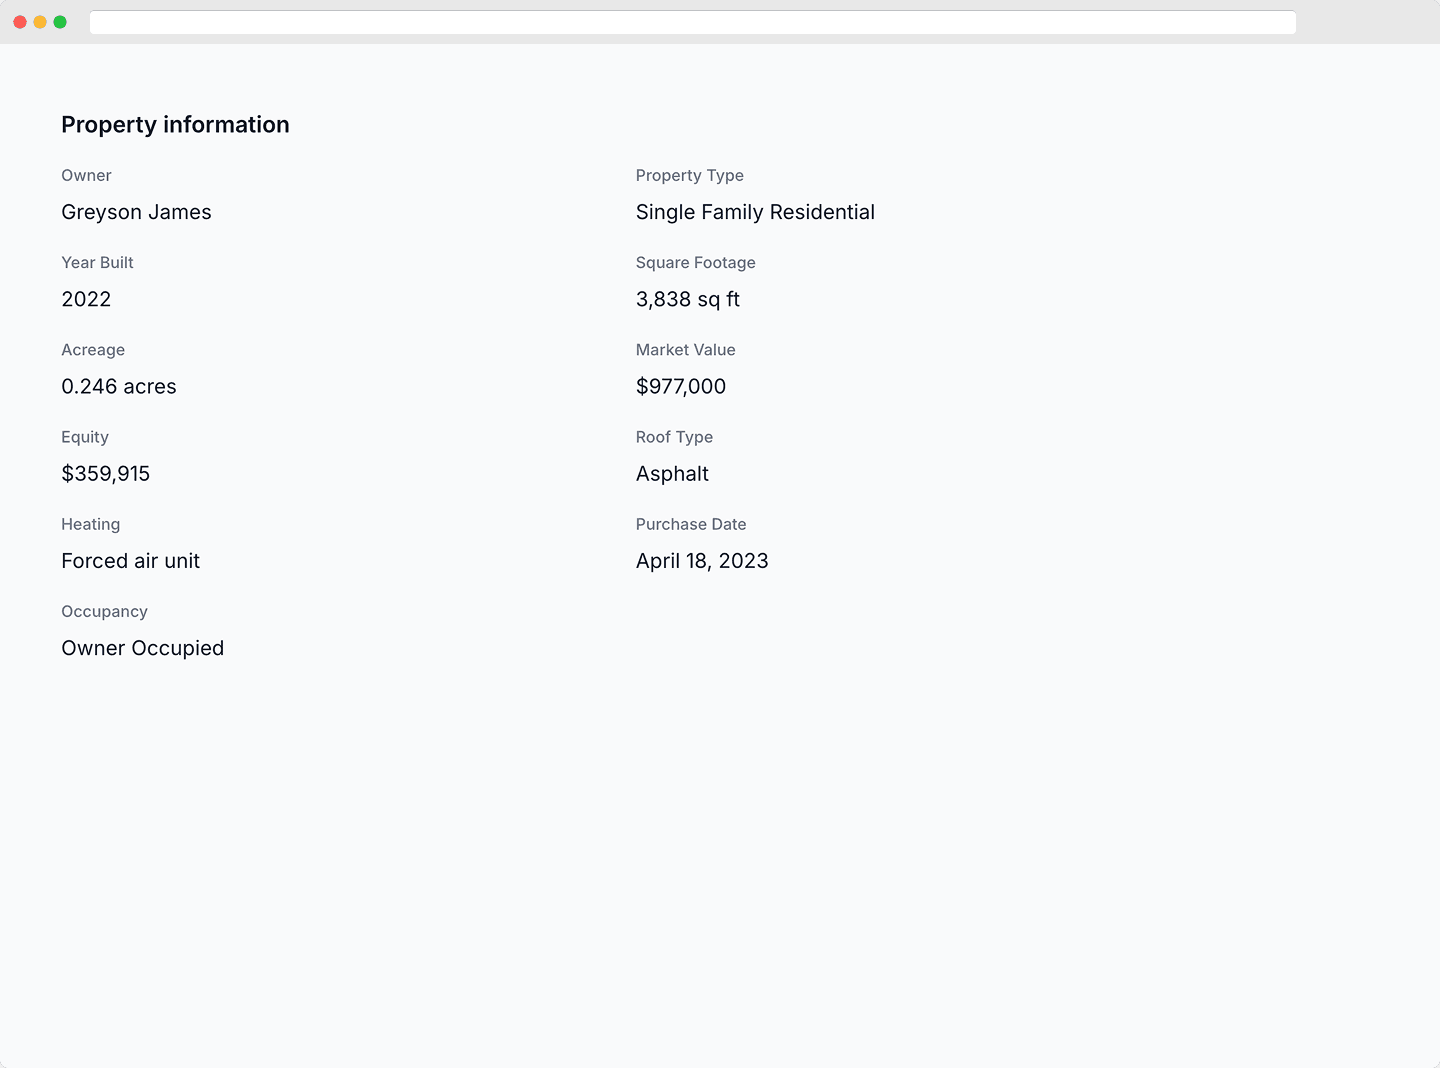Click the equity amount $359,915
The height and width of the screenshot is (1068, 1440).
tap(105, 473)
